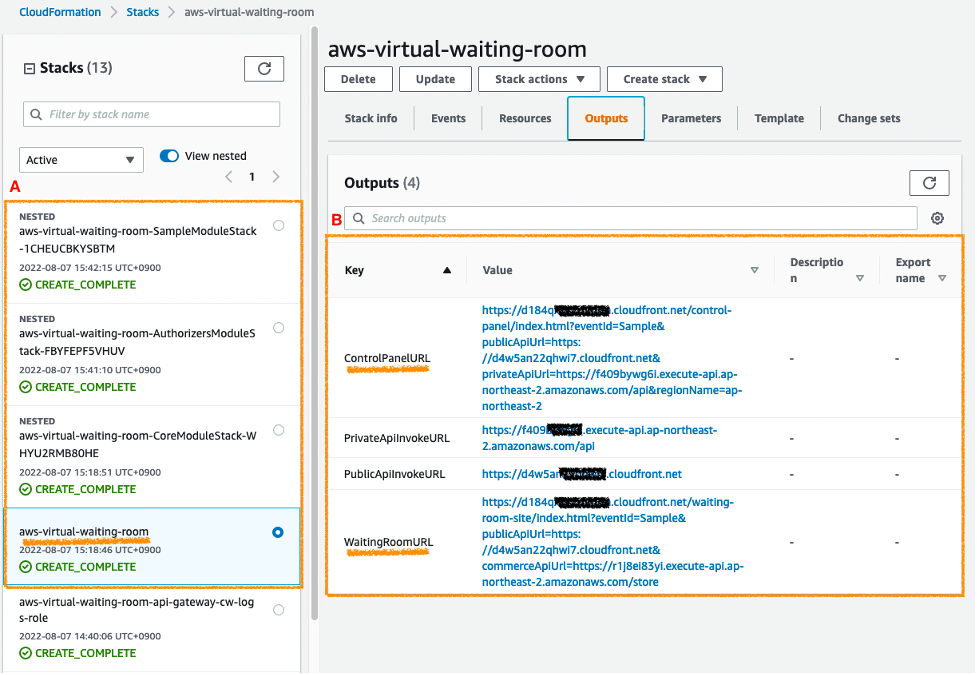Open Stacks breadcrumb link
The height and width of the screenshot is (675, 977).
pos(143,12)
